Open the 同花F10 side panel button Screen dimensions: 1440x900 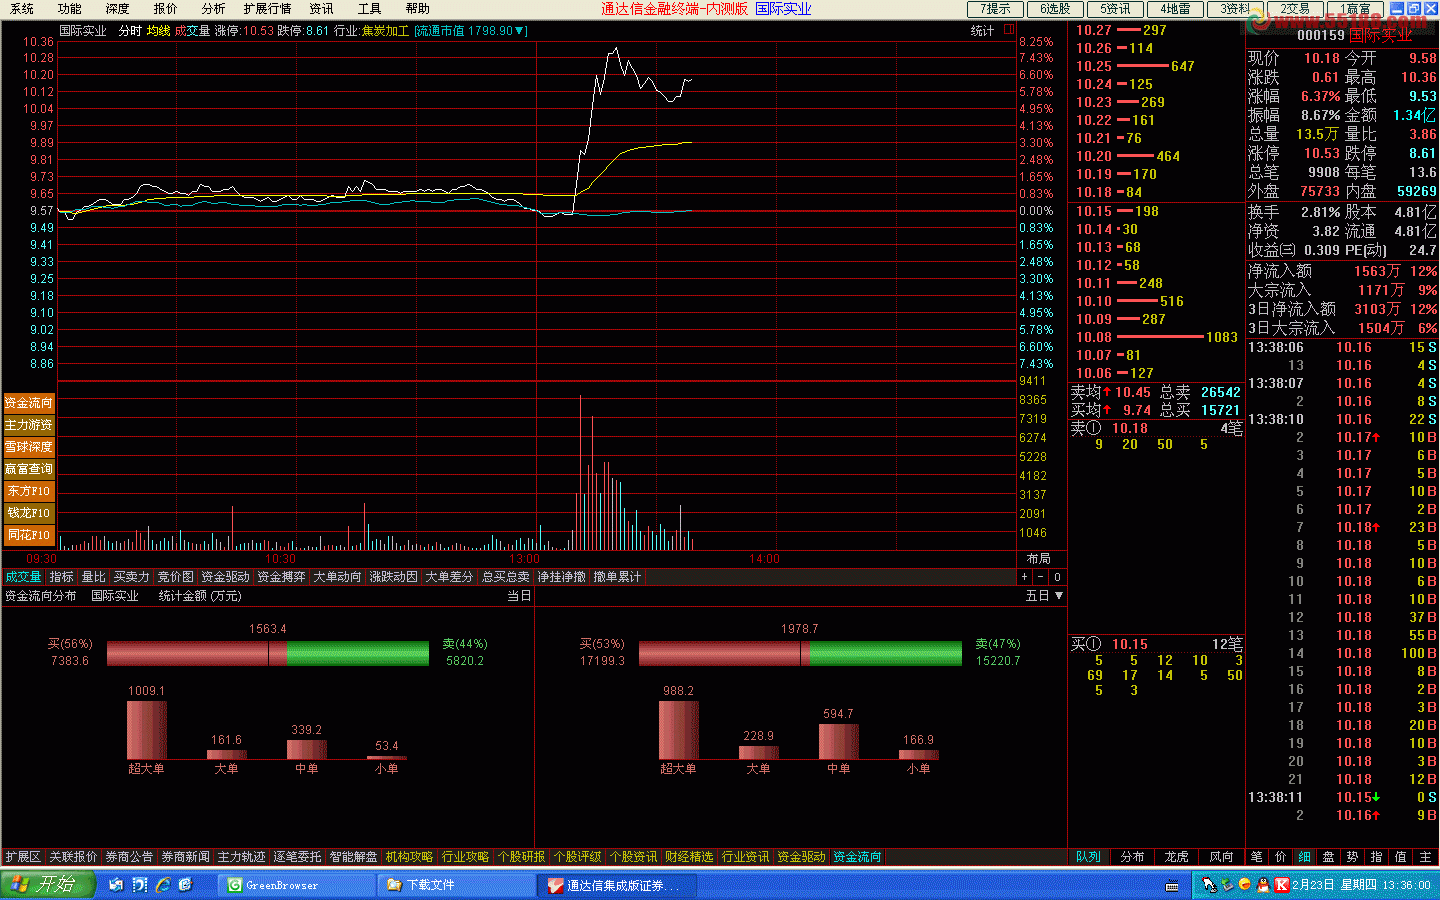tap(29, 535)
